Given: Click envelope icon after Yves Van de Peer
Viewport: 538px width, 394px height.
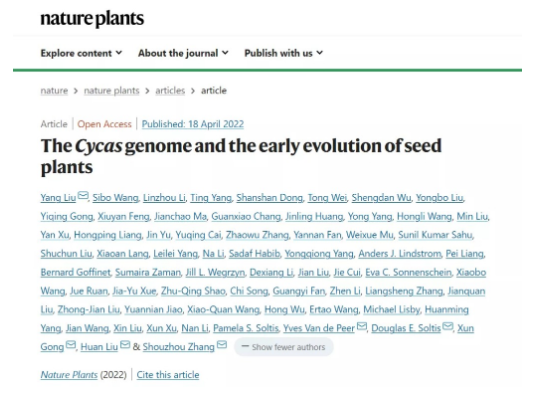Looking at the screenshot, I should [362, 326].
